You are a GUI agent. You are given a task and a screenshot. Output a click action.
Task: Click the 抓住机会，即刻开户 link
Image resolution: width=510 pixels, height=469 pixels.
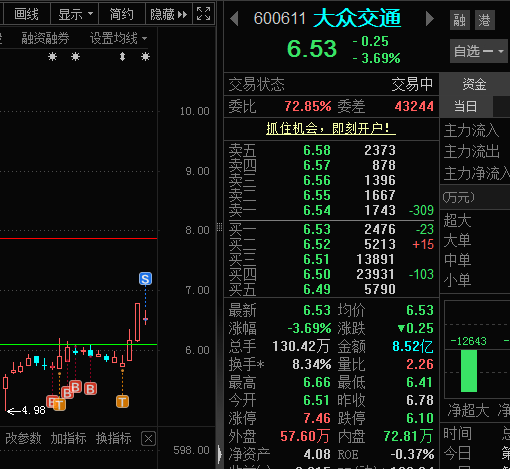point(331,128)
